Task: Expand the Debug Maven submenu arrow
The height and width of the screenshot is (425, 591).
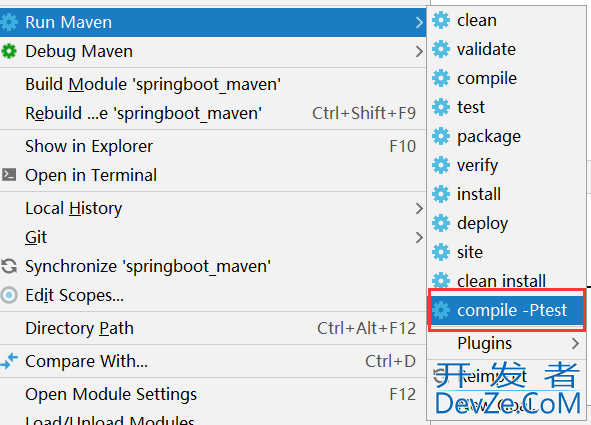Action: click(419, 51)
